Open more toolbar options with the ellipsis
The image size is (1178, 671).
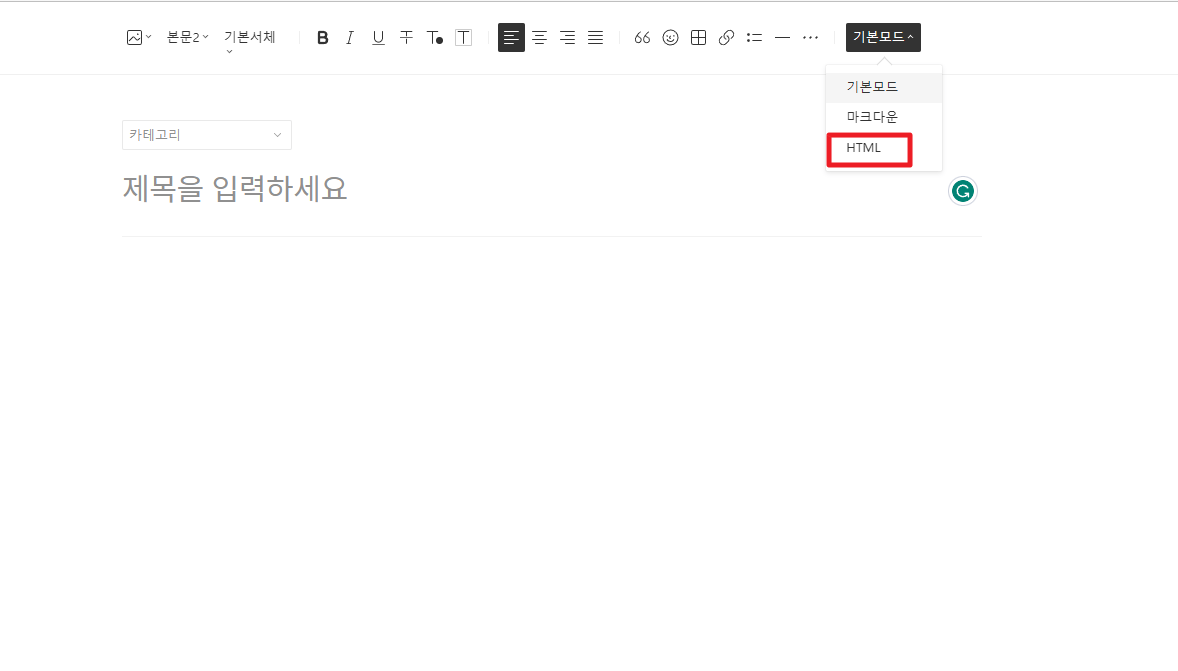pos(810,37)
